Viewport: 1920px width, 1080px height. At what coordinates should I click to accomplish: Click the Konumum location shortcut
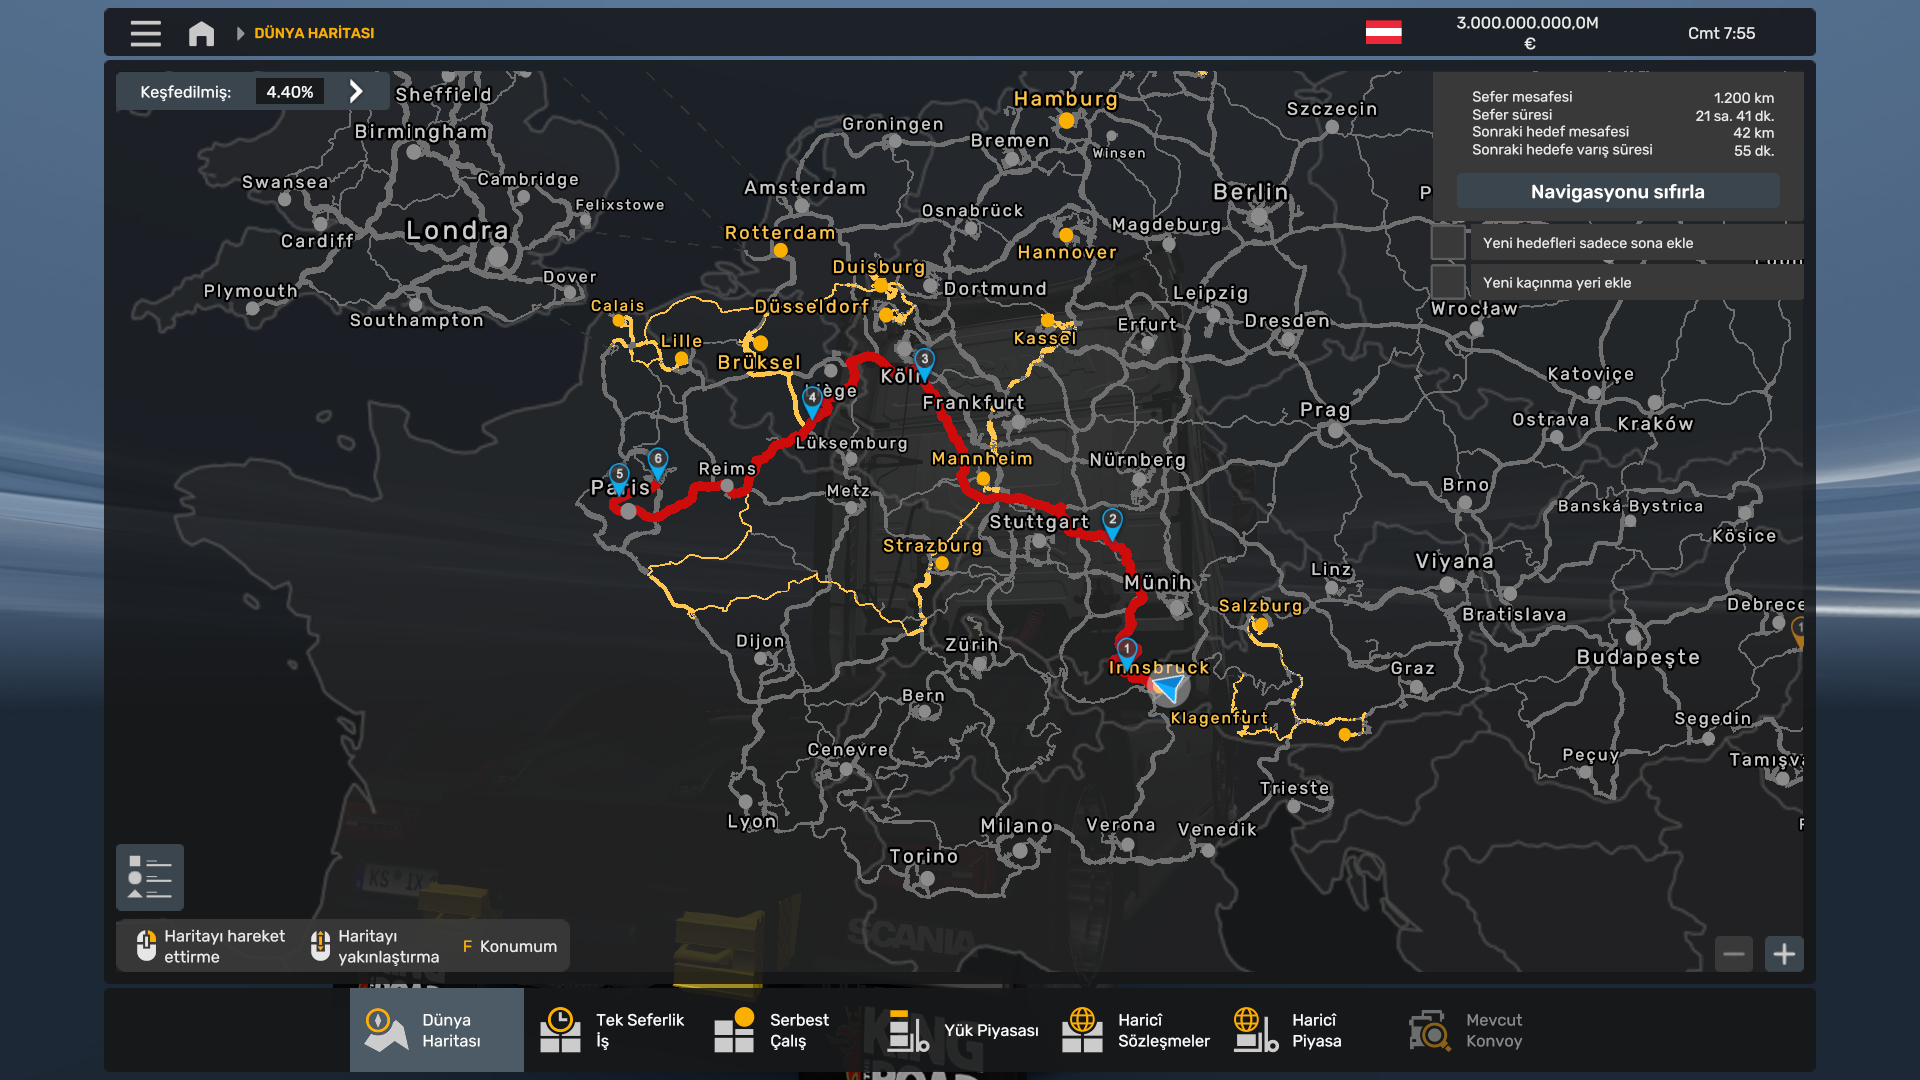(x=510, y=946)
